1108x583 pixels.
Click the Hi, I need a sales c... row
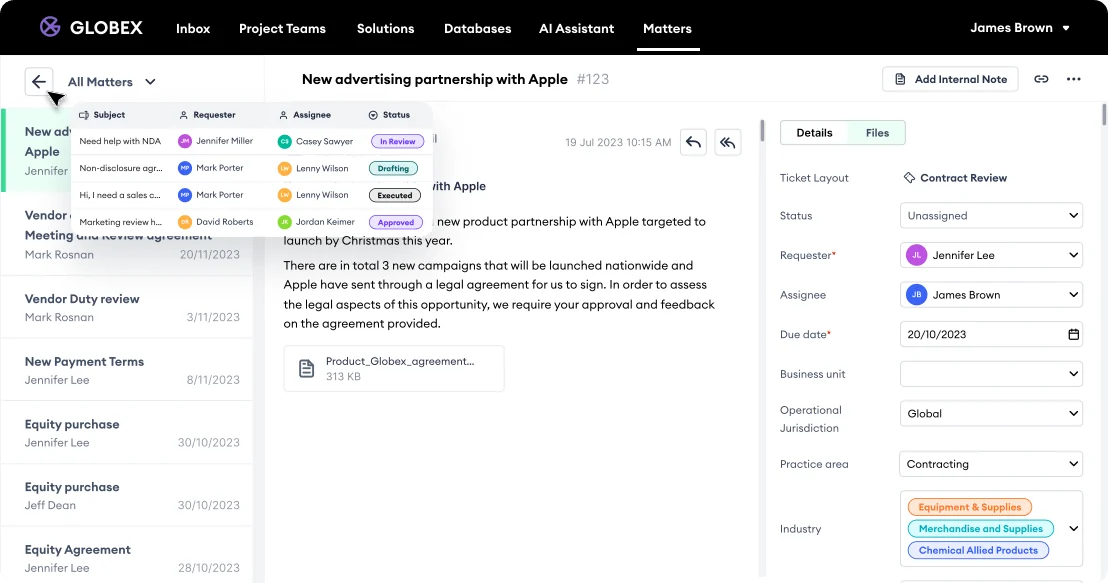252,195
